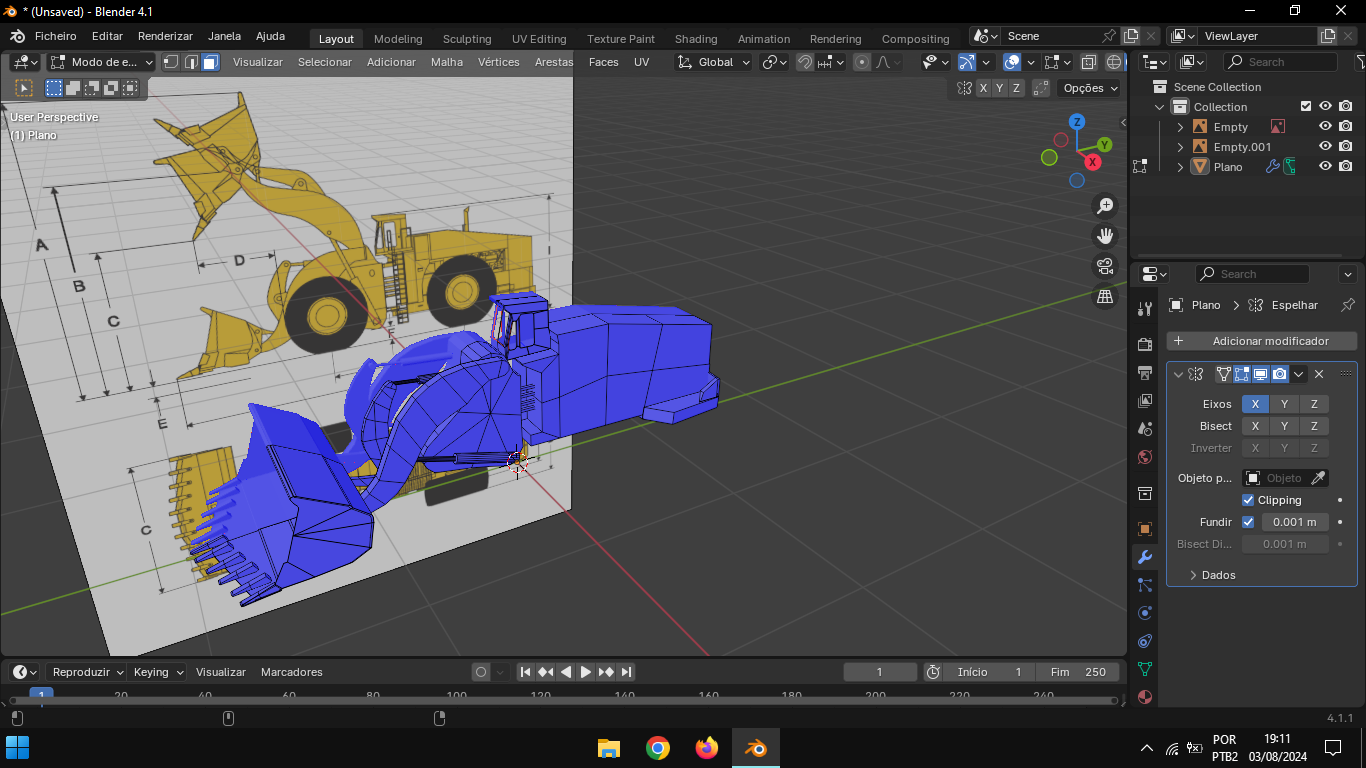Open View Layer properties tab

pyautogui.click(x=1145, y=401)
